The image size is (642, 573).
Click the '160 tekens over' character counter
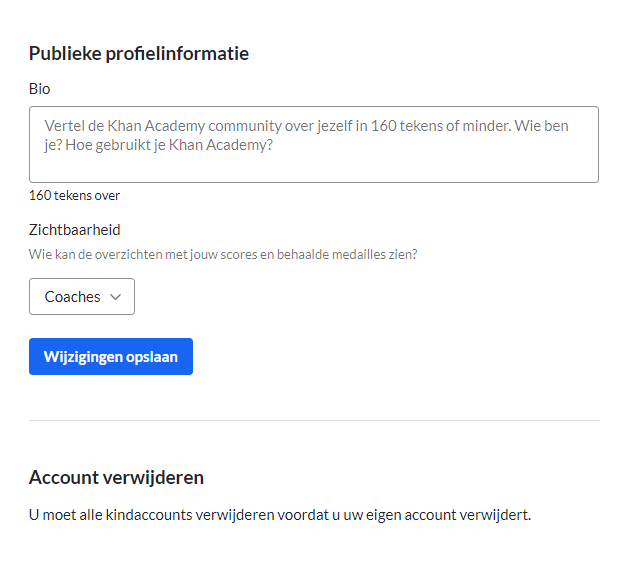[75, 195]
